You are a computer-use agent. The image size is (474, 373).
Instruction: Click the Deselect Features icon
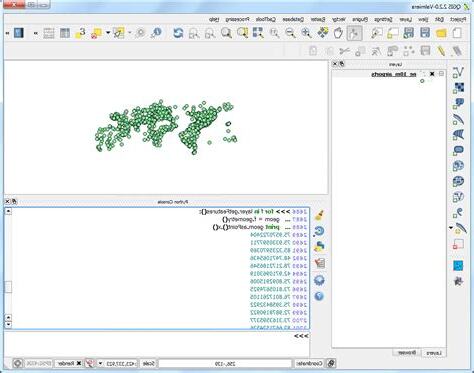96,33
